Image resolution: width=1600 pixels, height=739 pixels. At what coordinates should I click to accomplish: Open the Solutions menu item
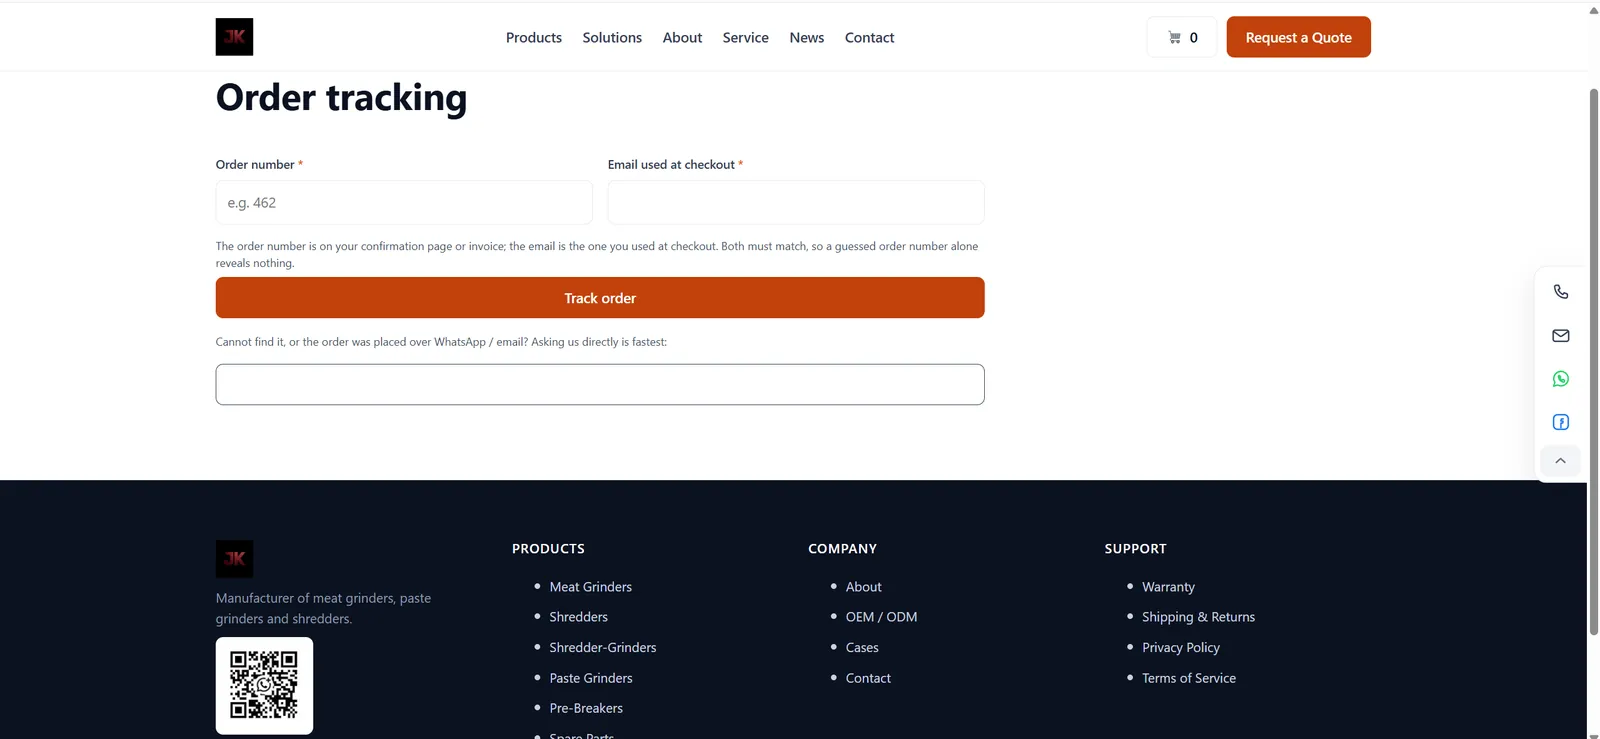612,37
